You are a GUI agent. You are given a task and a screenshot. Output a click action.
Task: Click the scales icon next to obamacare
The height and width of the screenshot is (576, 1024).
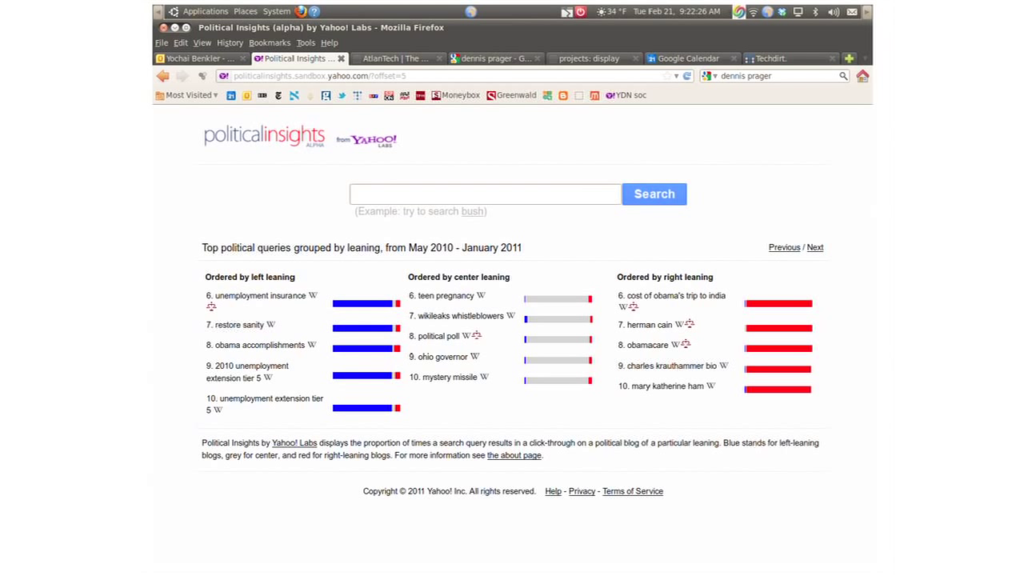686,344
